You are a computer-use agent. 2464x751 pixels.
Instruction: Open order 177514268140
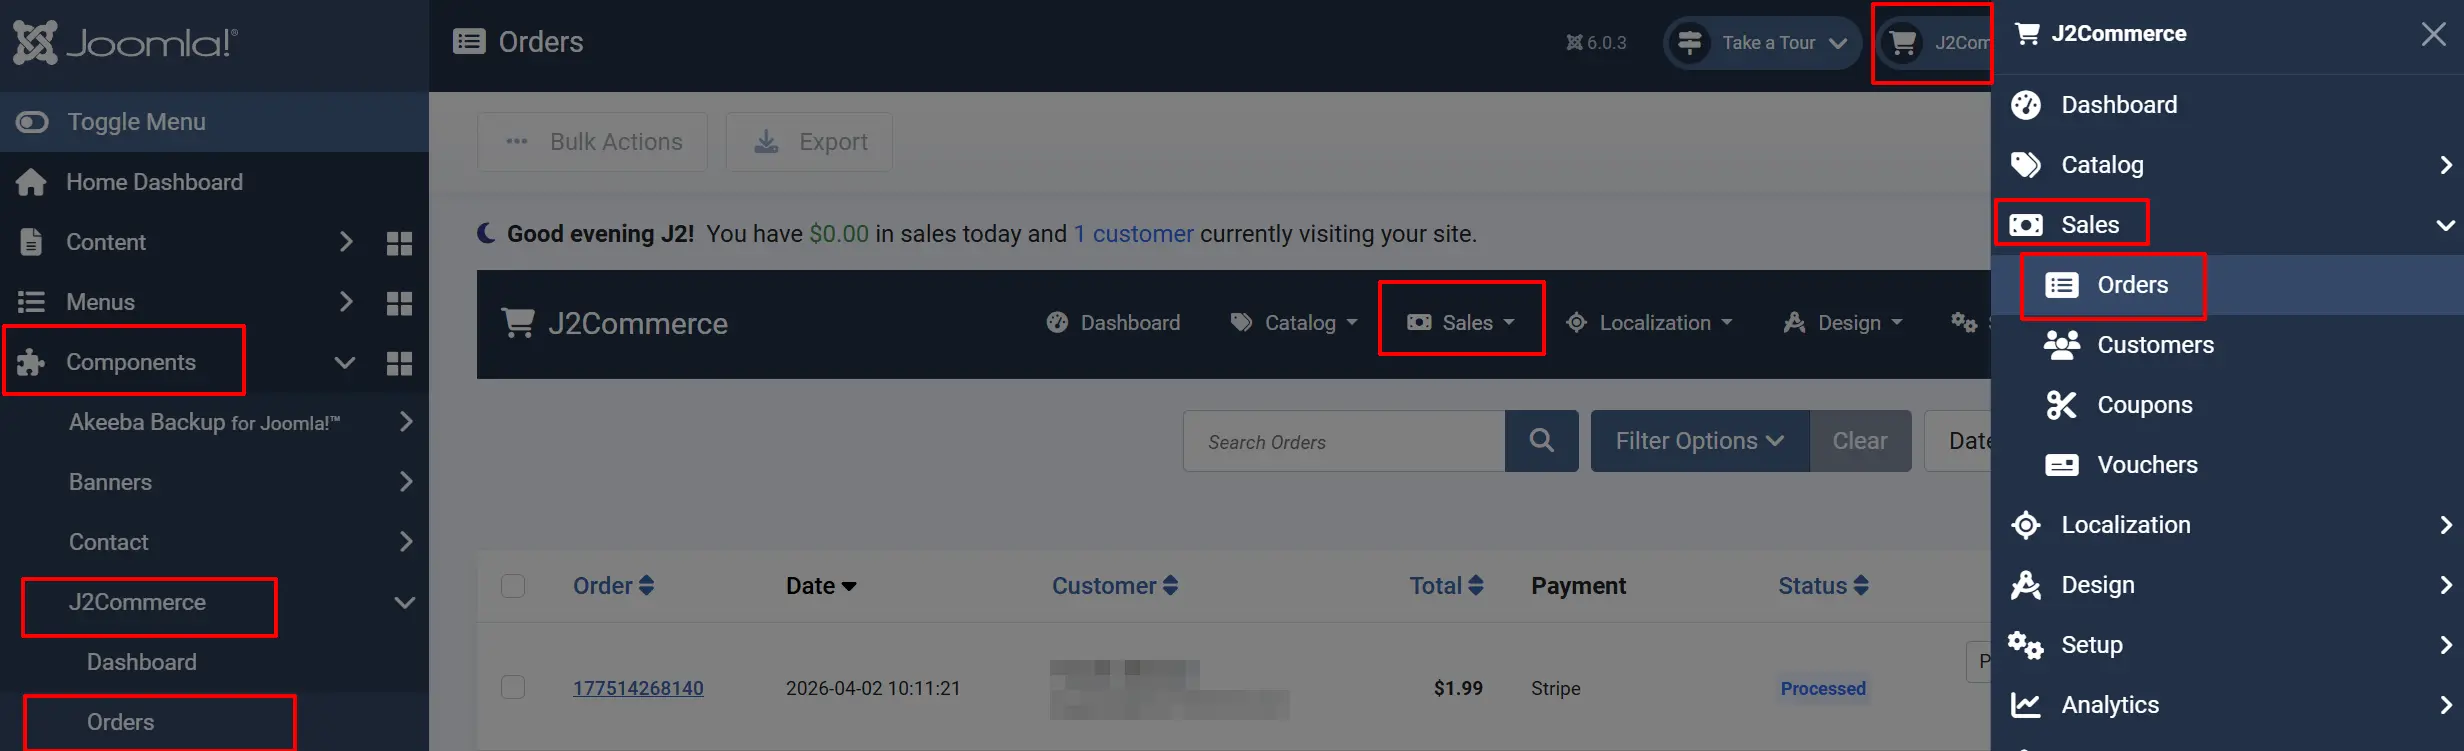(x=638, y=688)
